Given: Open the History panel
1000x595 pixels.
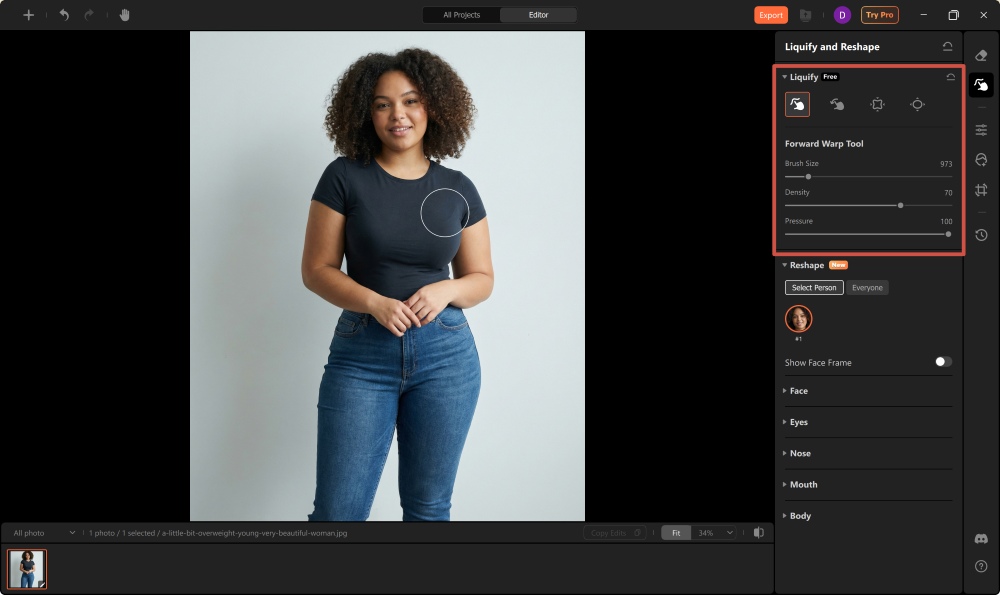Looking at the screenshot, I should [x=981, y=235].
